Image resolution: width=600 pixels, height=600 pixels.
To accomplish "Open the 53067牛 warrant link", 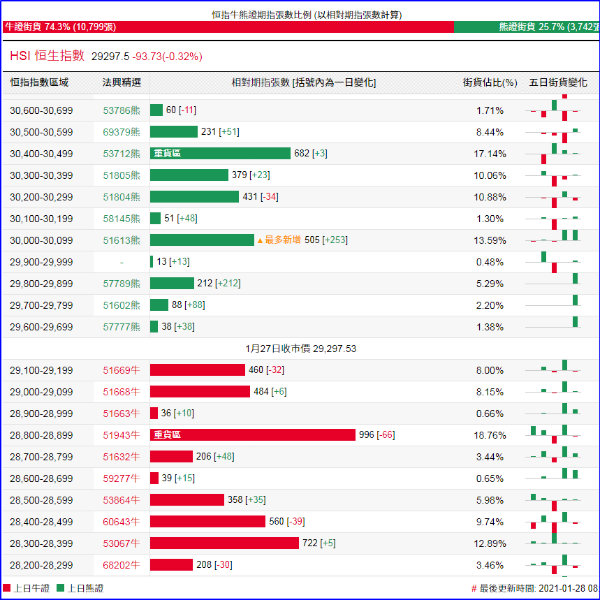I will point(121,543).
